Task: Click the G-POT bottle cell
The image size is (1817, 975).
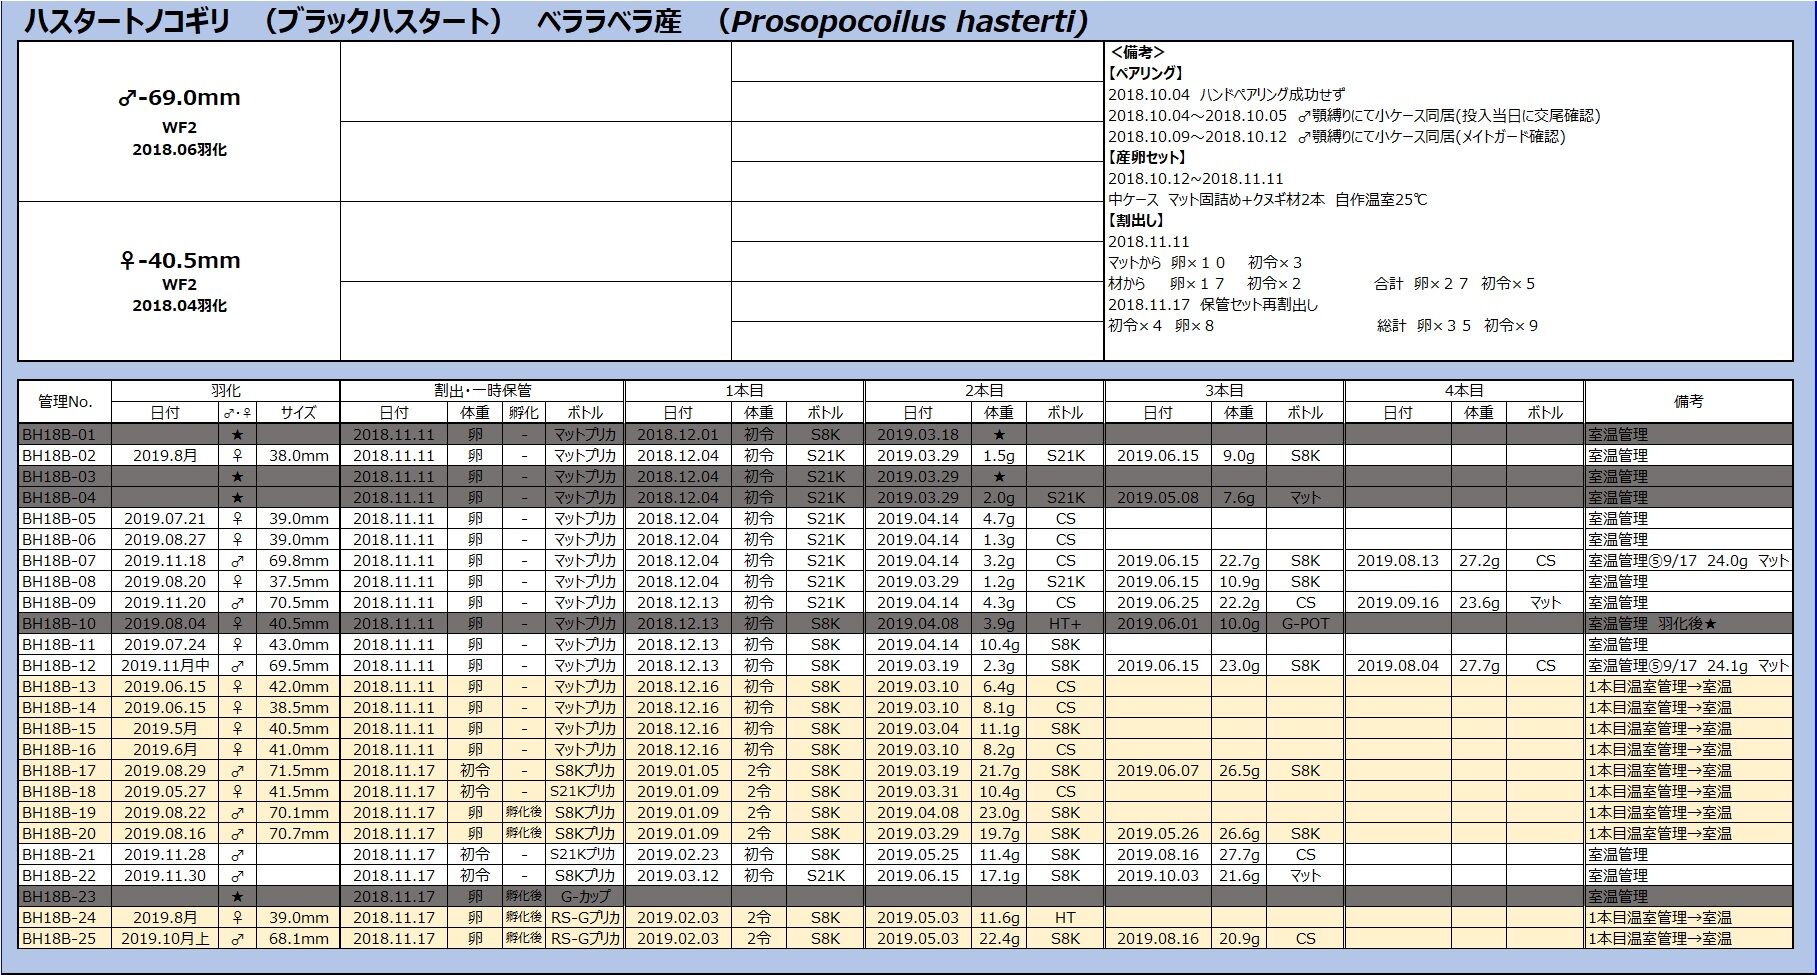Action: point(1305,623)
